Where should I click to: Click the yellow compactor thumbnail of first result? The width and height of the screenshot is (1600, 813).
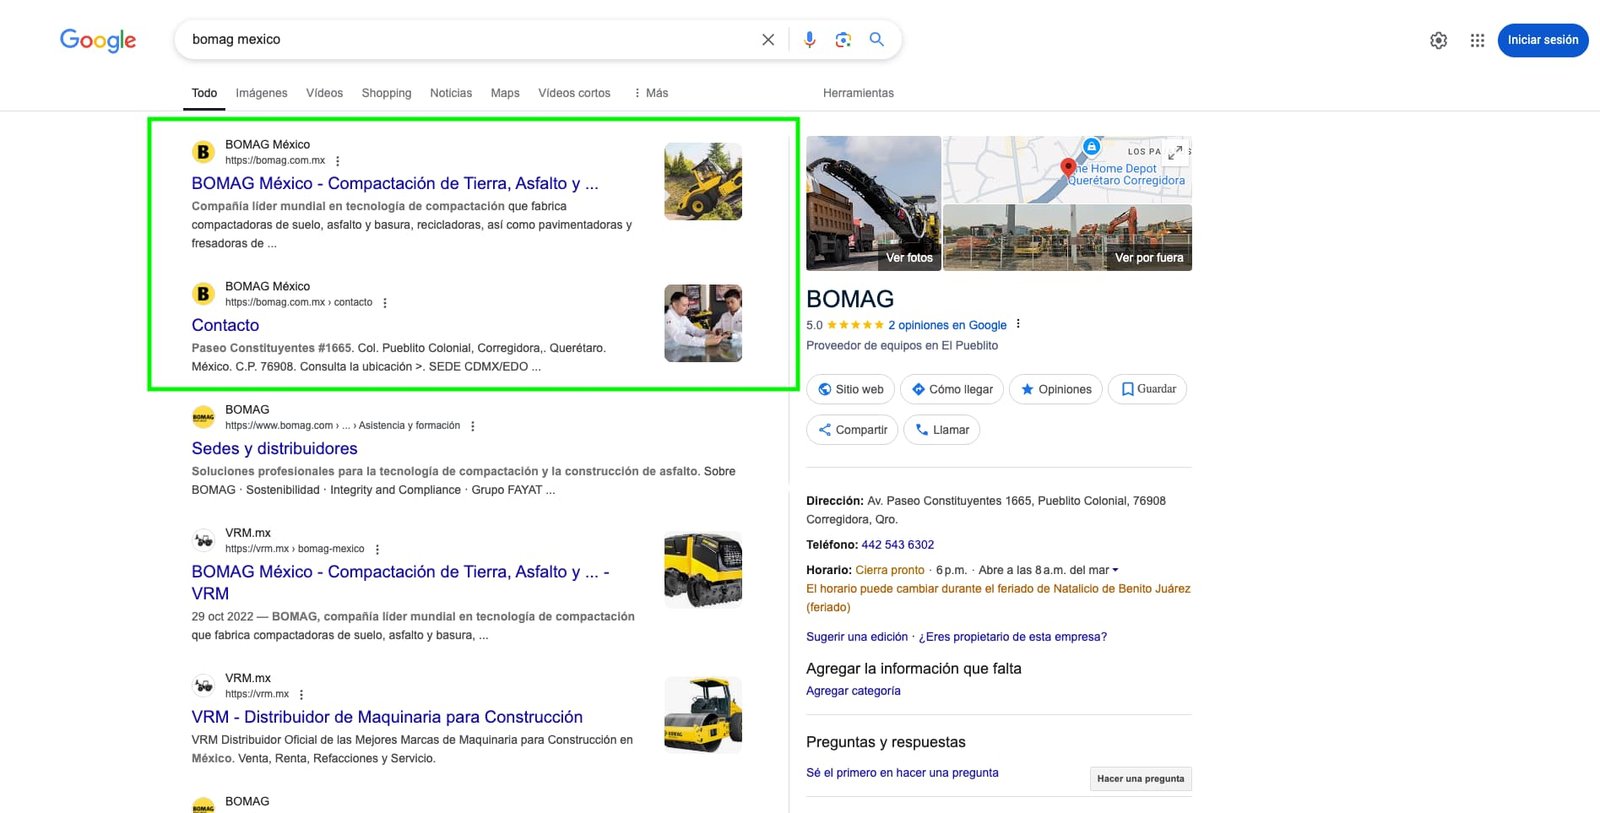pyautogui.click(x=703, y=182)
